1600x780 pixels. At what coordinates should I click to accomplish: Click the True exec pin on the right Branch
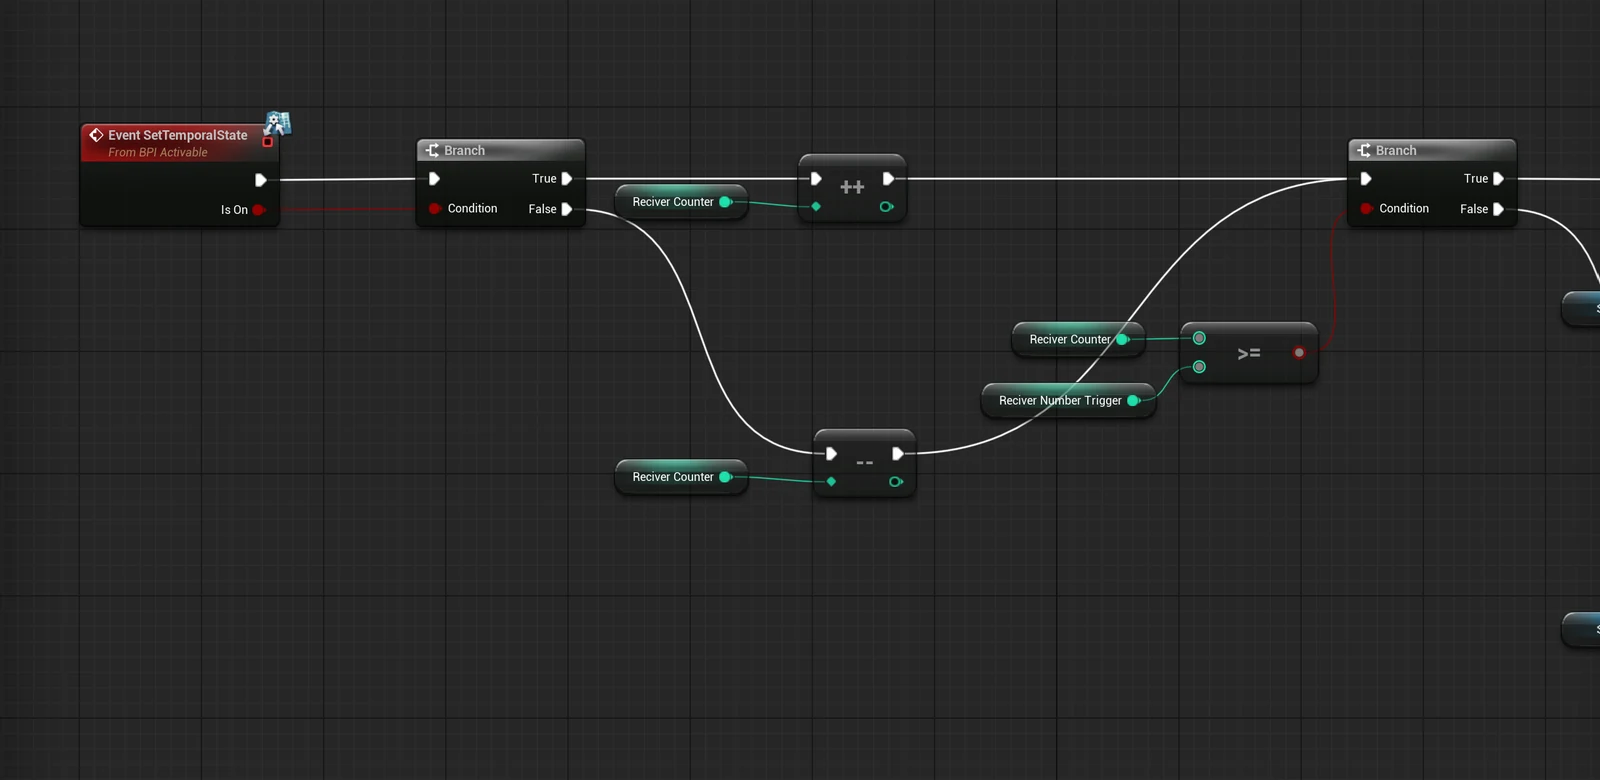click(x=1499, y=179)
